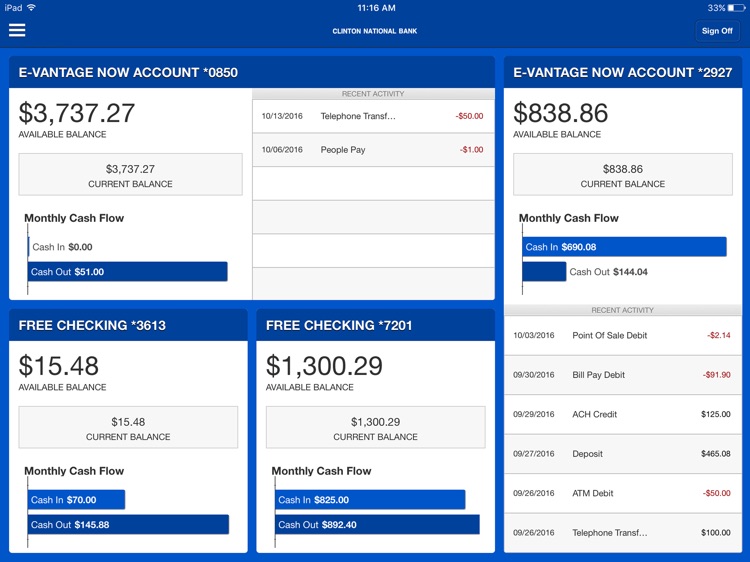Image resolution: width=750 pixels, height=562 pixels.
Task: Tap Clinton National Bank title
Action: [x=375, y=31]
